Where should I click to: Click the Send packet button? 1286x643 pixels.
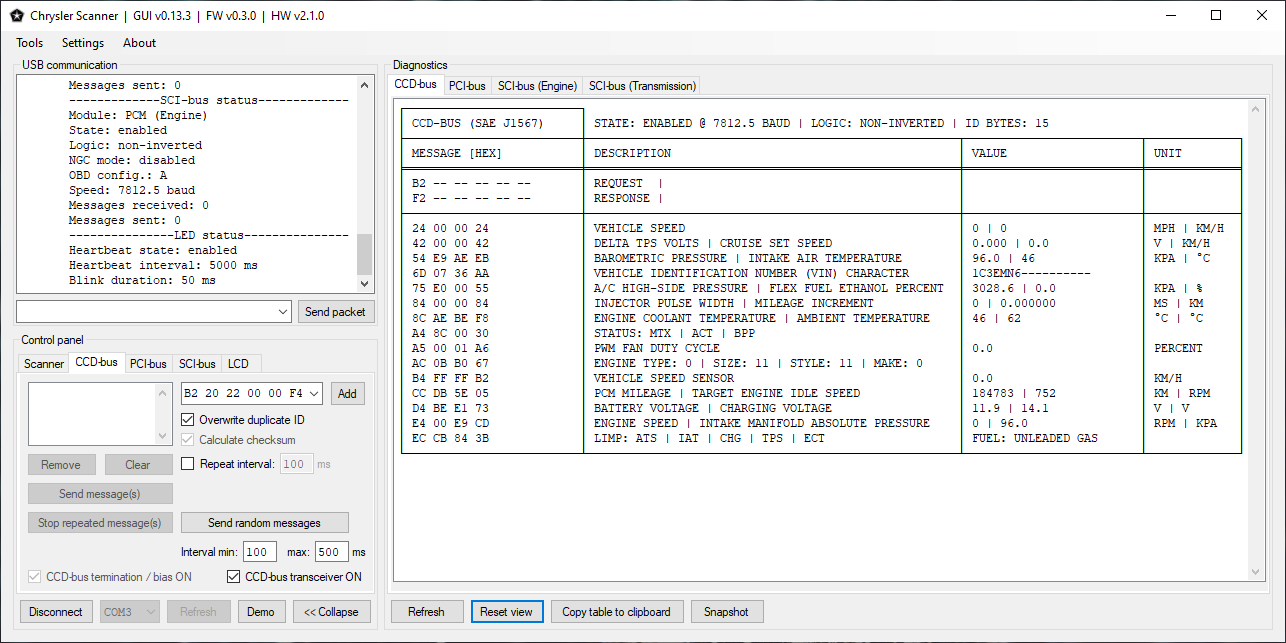click(335, 312)
